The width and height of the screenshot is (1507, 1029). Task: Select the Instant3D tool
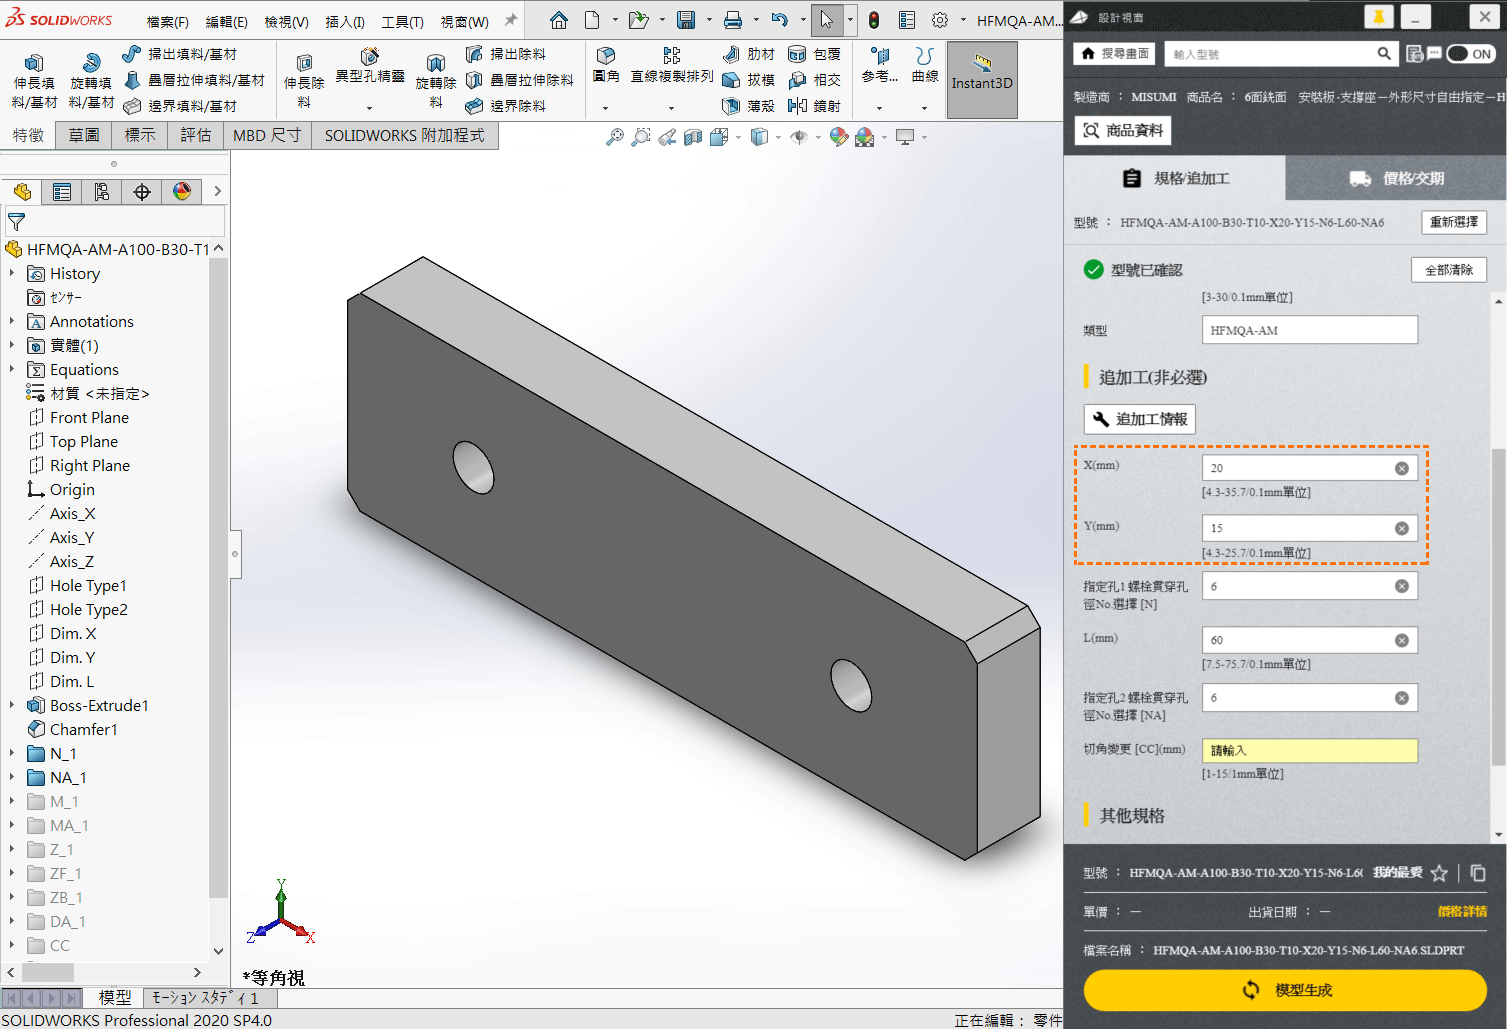click(x=982, y=79)
